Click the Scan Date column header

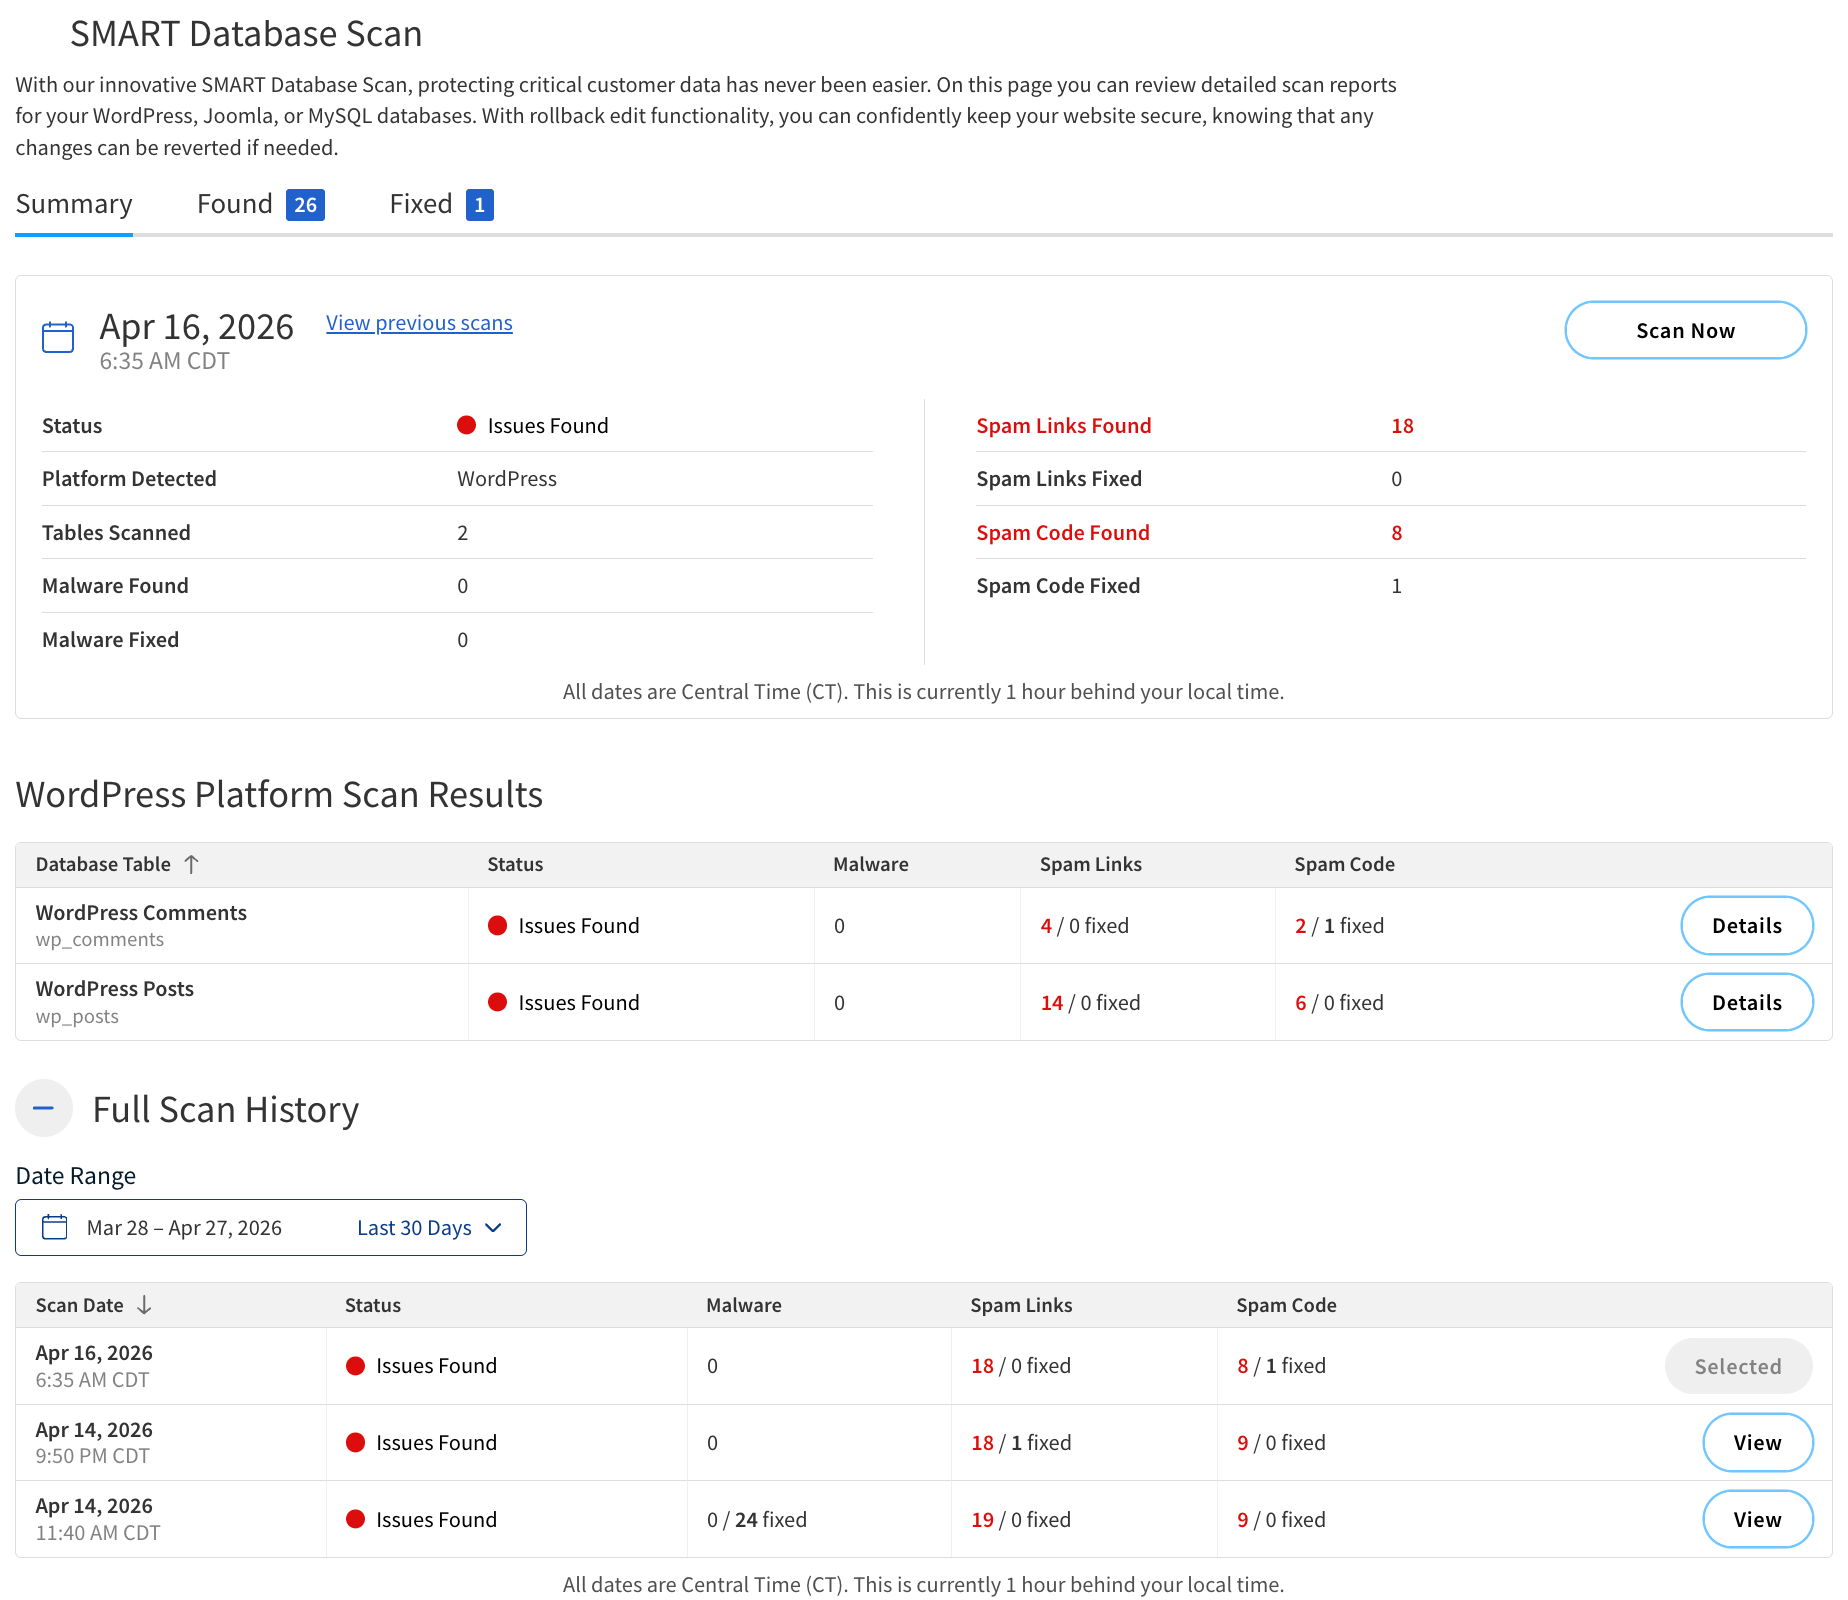[79, 1305]
